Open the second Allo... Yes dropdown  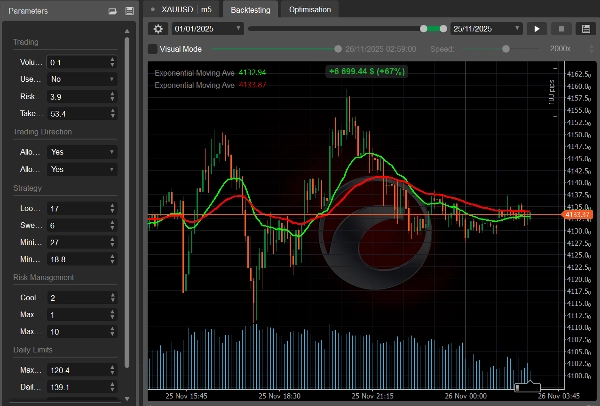tap(82, 169)
